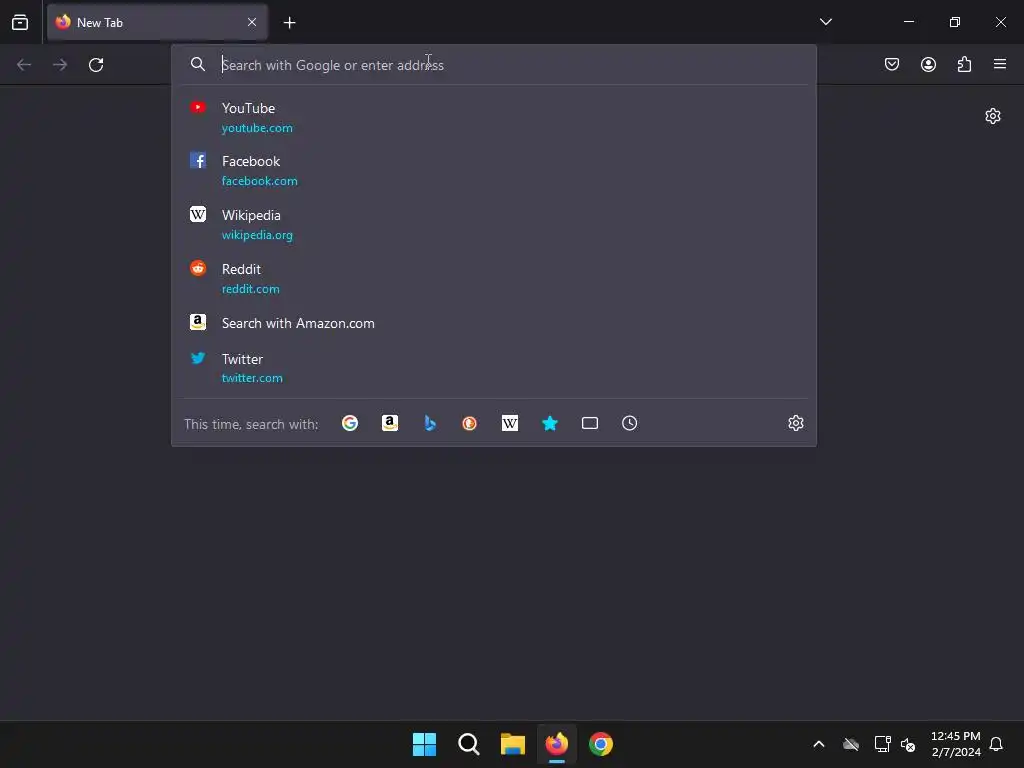1024x768 pixels.
Task: Search in open Tabs icon
Action: click(590, 423)
